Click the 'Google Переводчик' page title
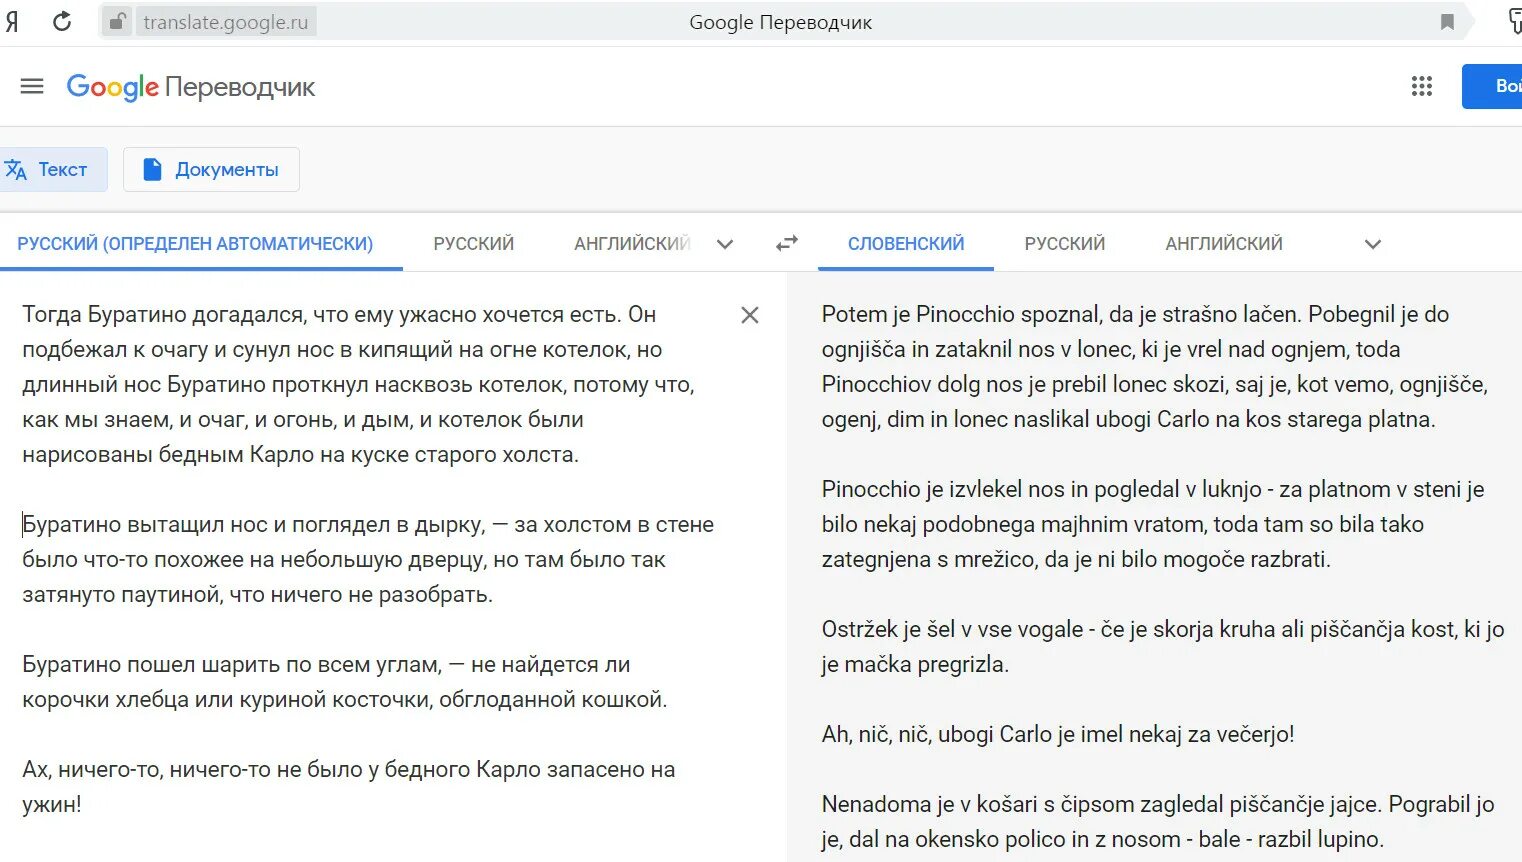Image resolution: width=1522 pixels, height=862 pixels. coord(780,22)
